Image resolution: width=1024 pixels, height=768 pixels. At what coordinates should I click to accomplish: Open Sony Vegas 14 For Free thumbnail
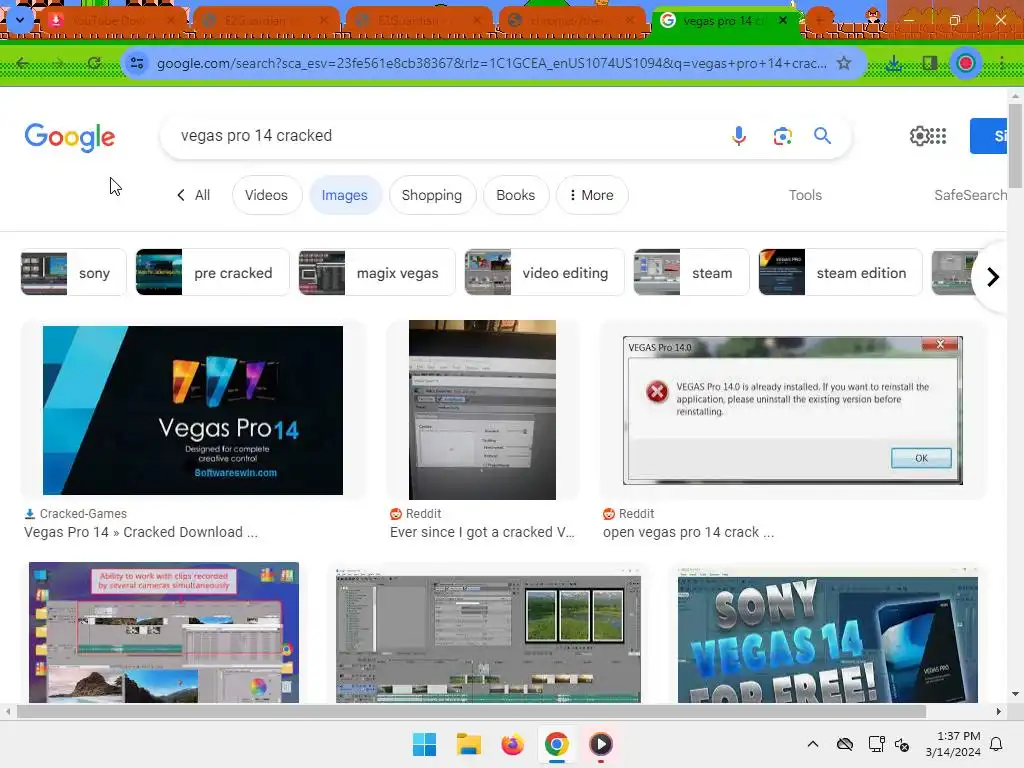(x=827, y=635)
